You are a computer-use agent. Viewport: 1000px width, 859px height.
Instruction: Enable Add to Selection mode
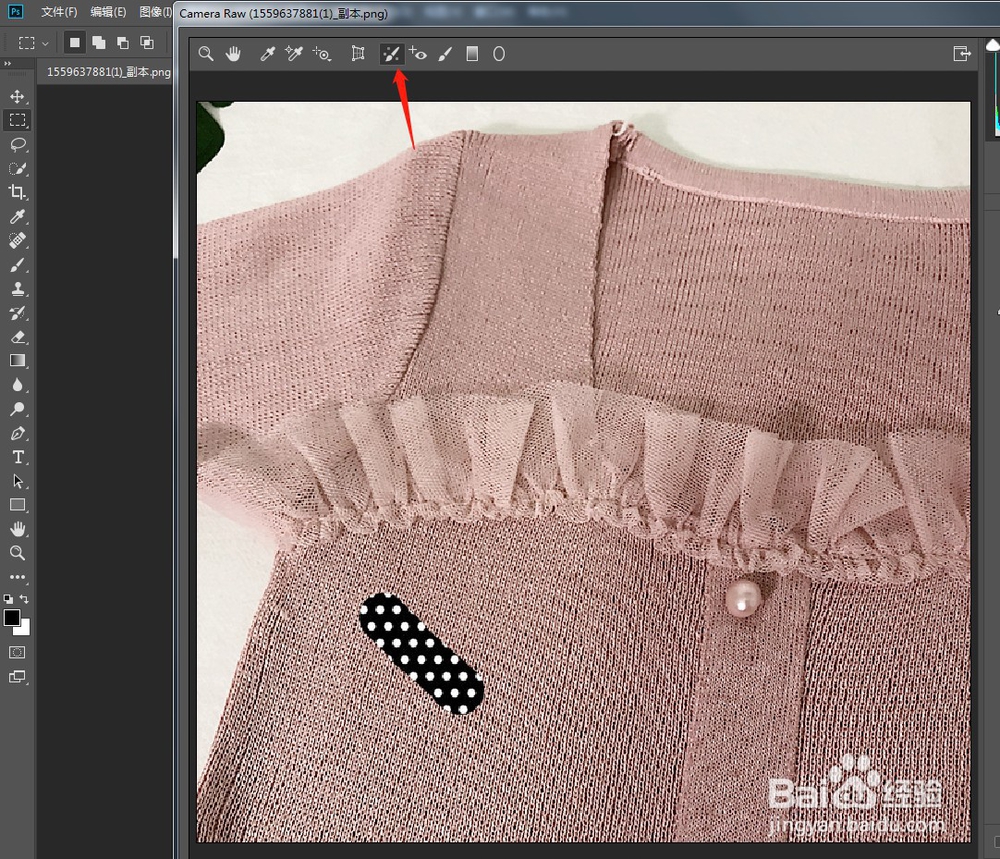pyautogui.click(x=98, y=43)
